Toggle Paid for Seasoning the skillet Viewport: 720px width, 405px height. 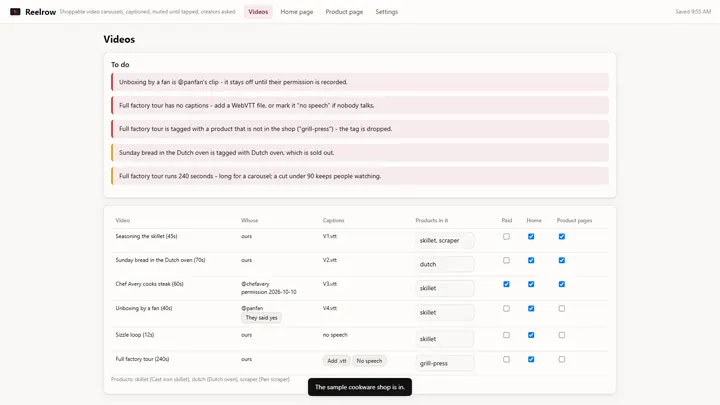pyautogui.click(x=506, y=236)
